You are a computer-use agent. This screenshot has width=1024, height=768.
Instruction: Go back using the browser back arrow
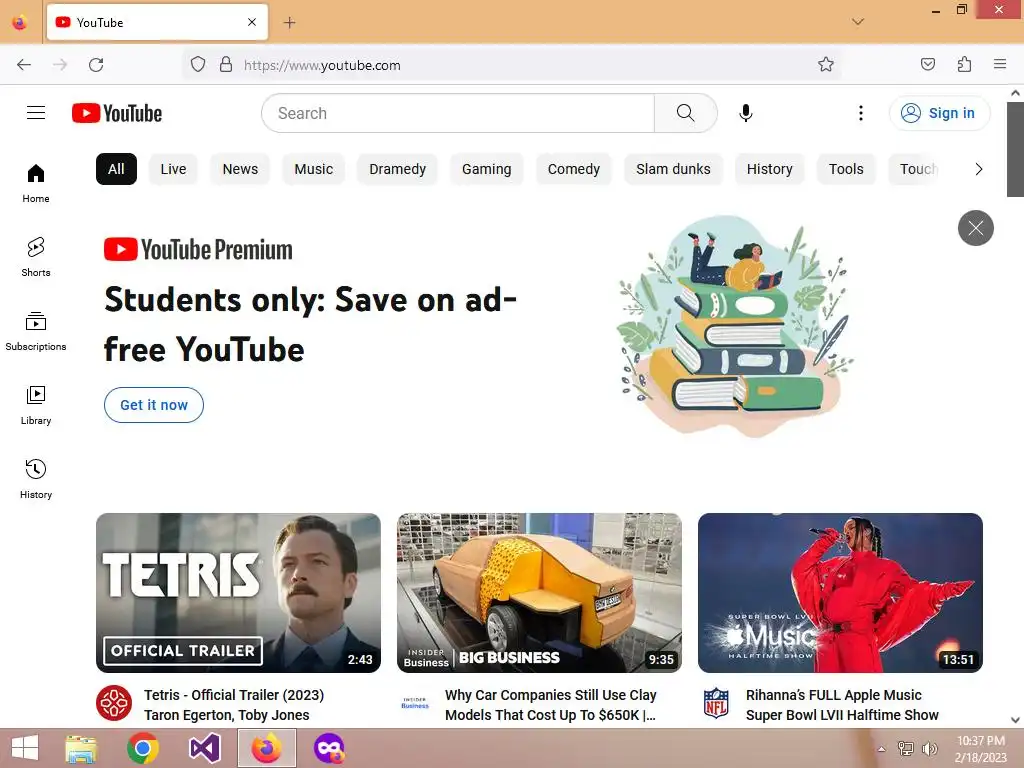24,65
